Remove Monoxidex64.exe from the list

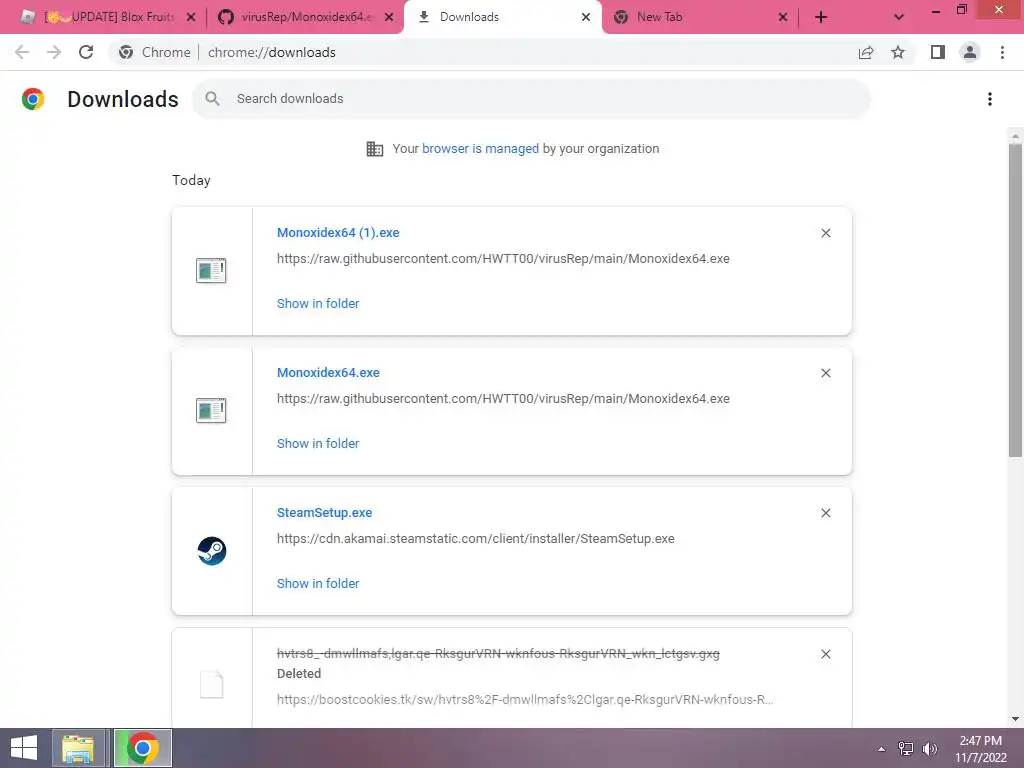[x=825, y=373]
